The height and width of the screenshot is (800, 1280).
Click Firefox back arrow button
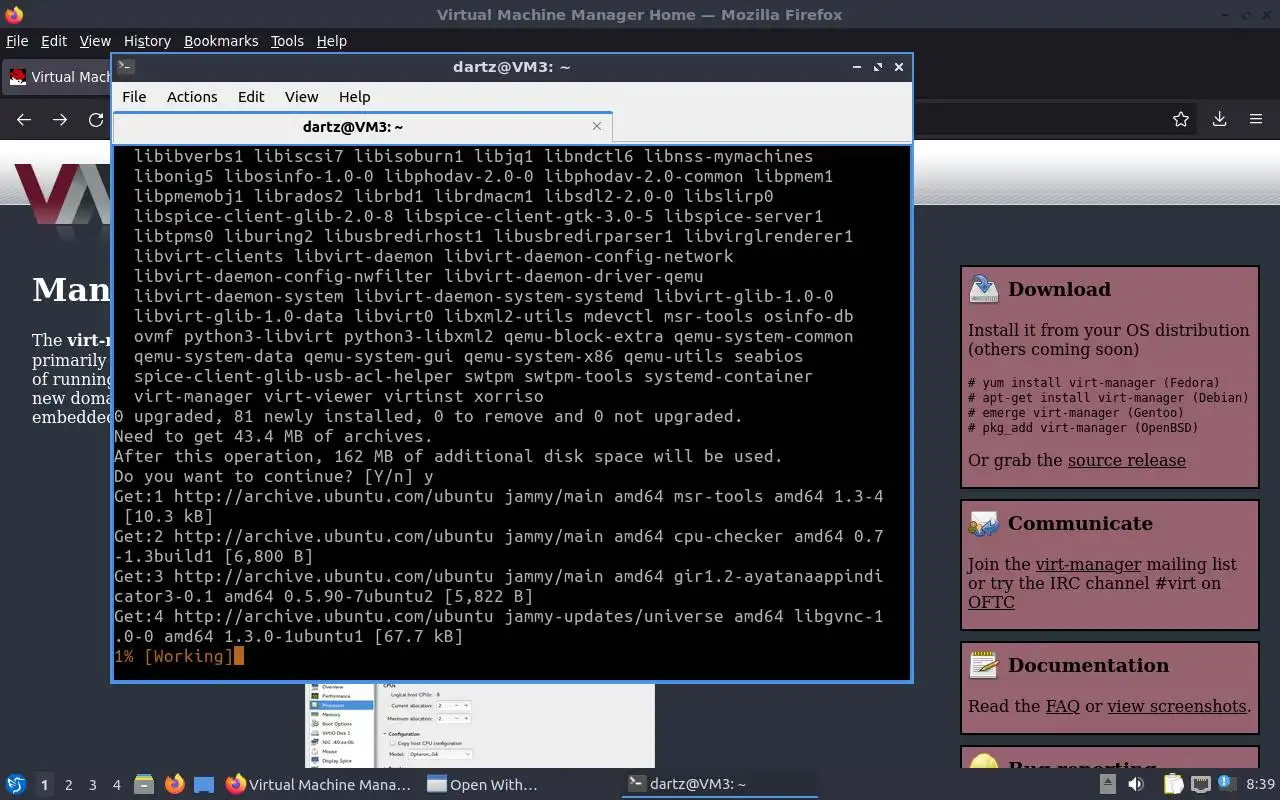[24, 120]
